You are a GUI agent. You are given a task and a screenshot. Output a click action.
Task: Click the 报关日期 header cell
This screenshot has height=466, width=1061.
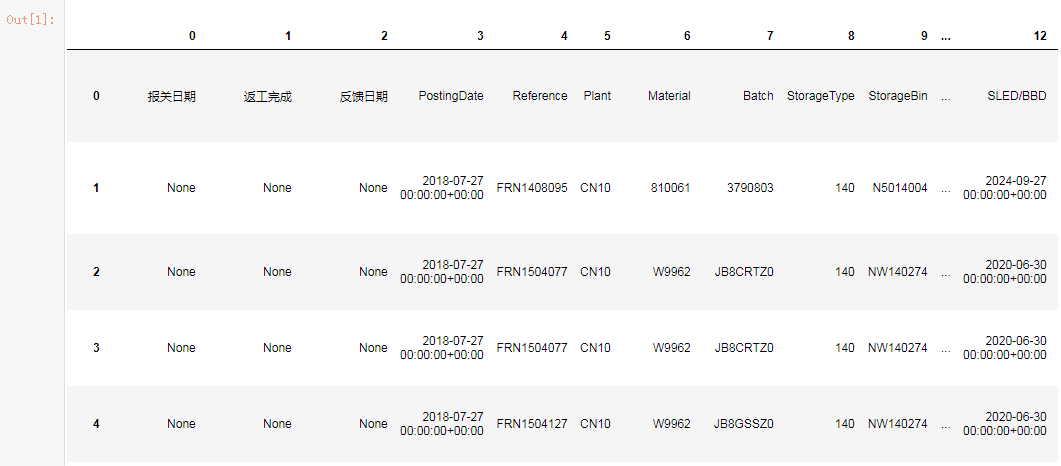coord(172,96)
